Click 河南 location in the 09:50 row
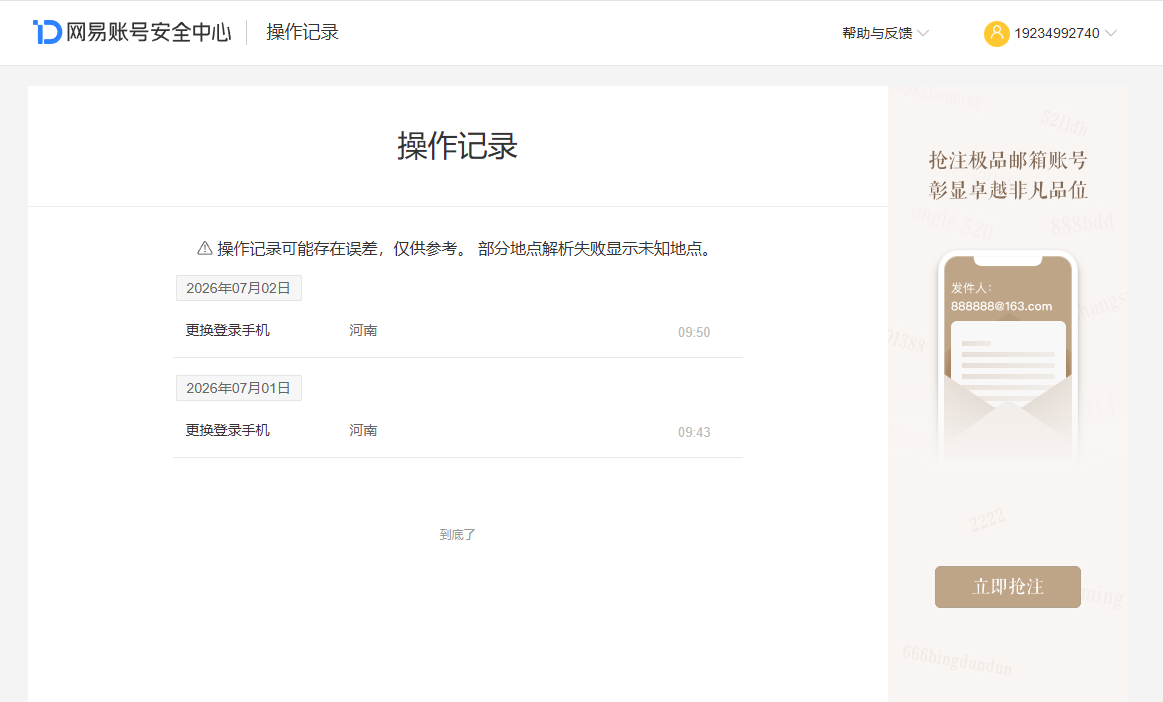 (363, 330)
